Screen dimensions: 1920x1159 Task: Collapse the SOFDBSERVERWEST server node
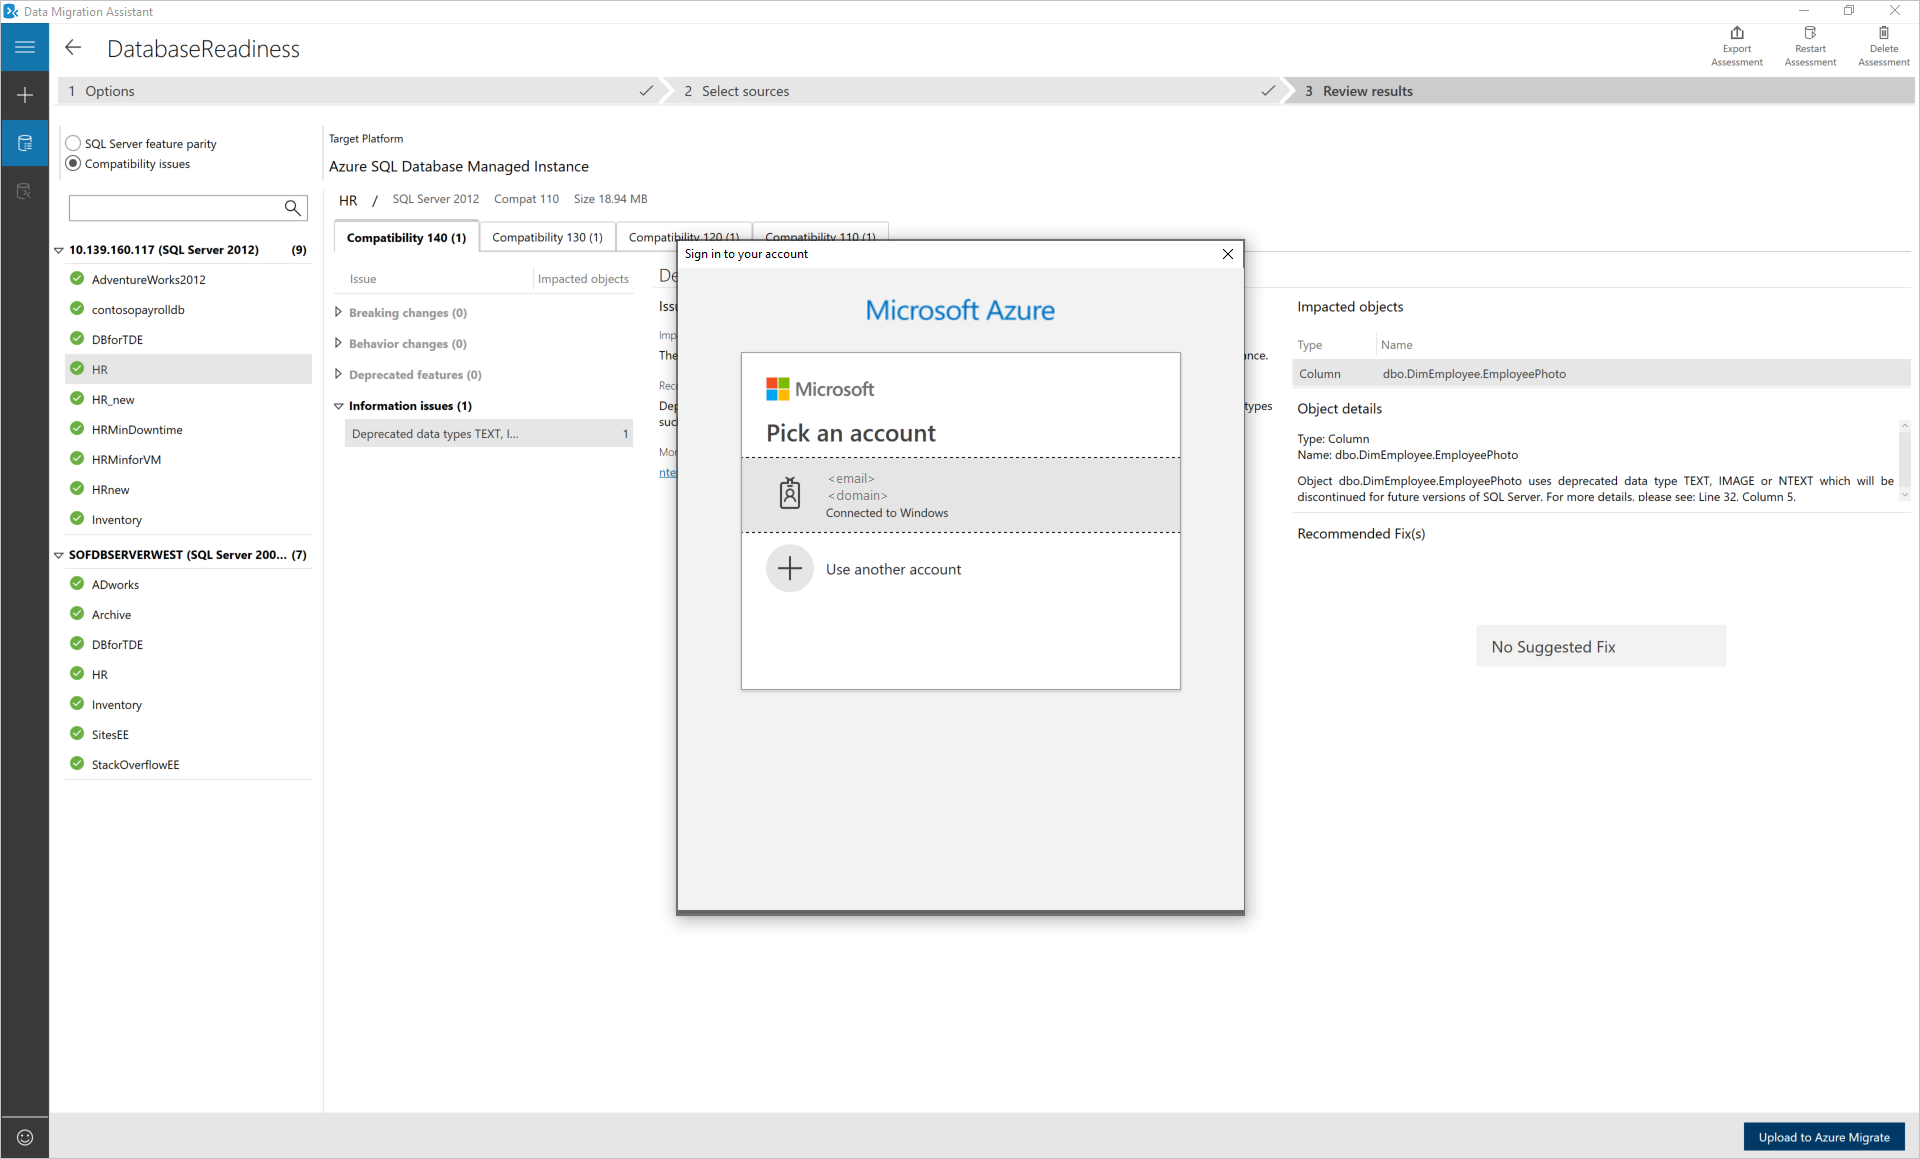pyautogui.click(x=59, y=555)
